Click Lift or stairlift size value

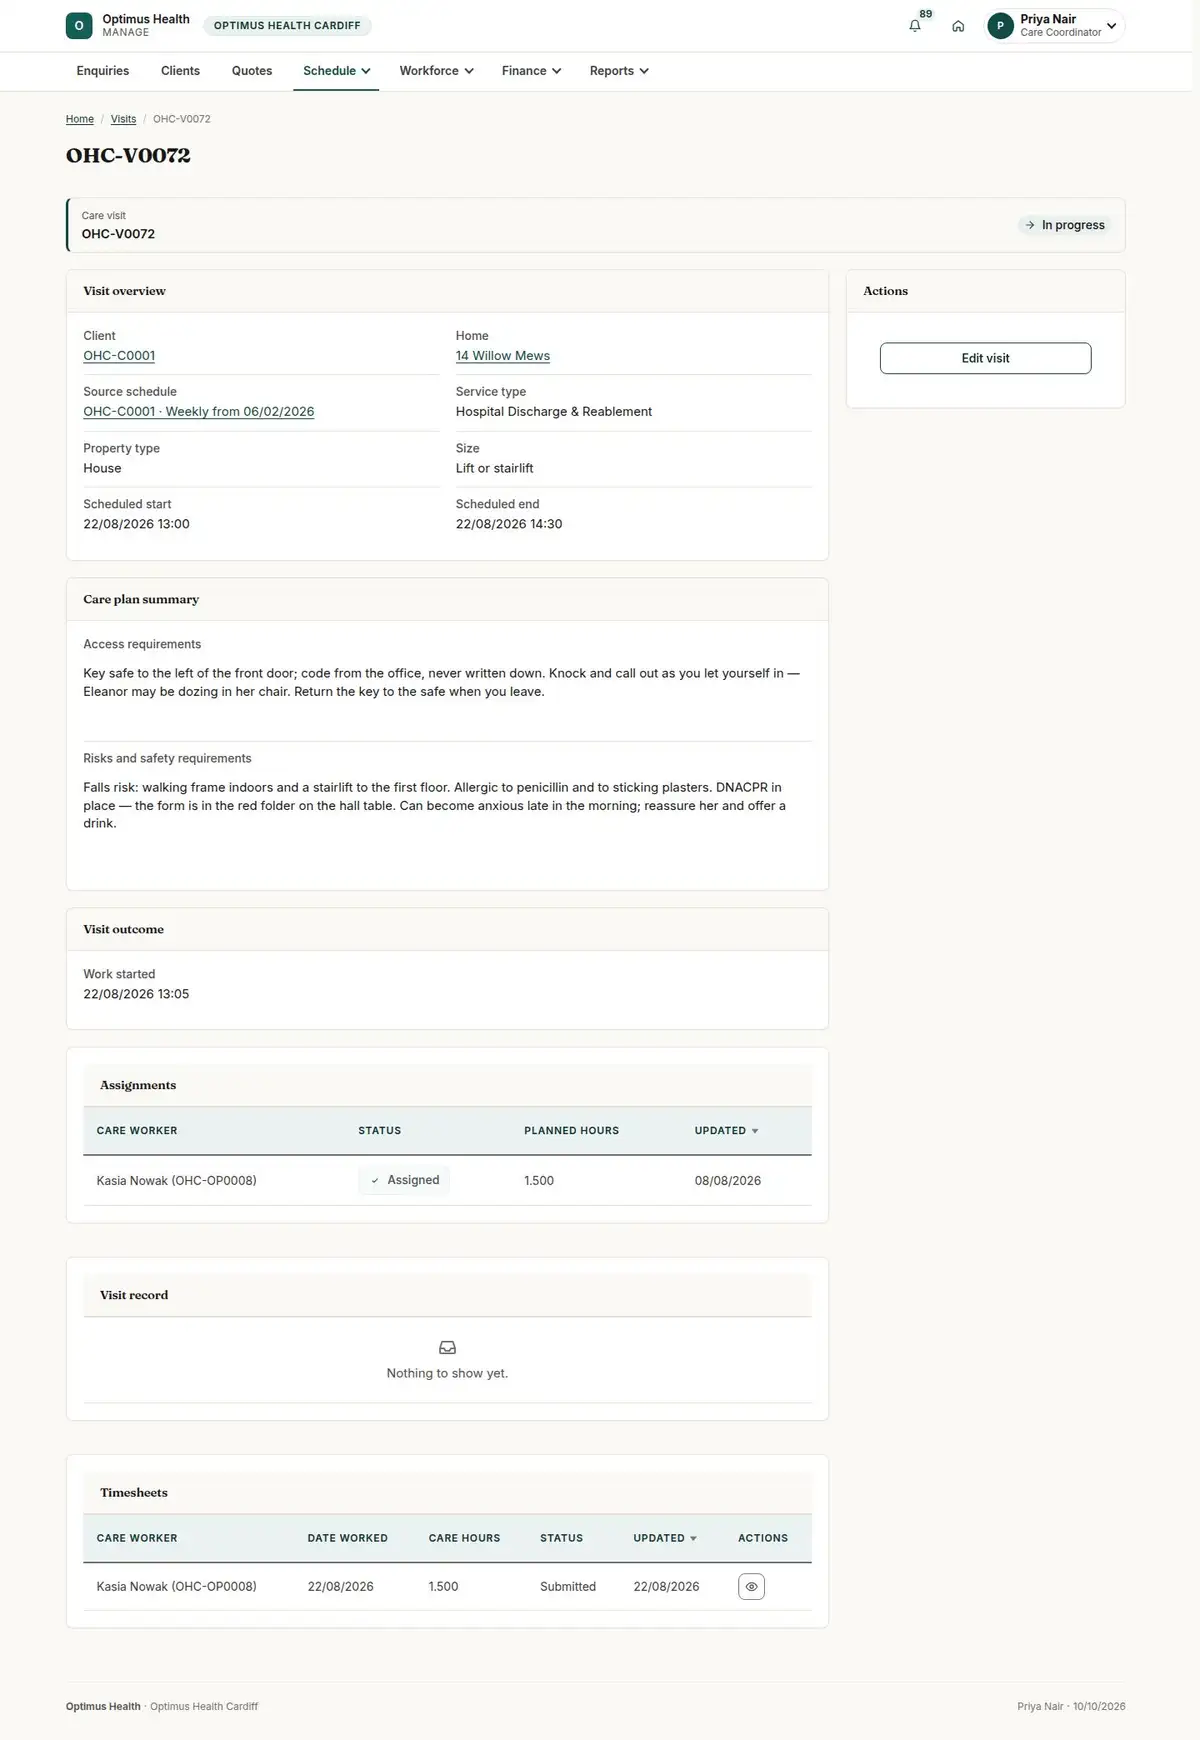pyautogui.click(x=495, y=468)
